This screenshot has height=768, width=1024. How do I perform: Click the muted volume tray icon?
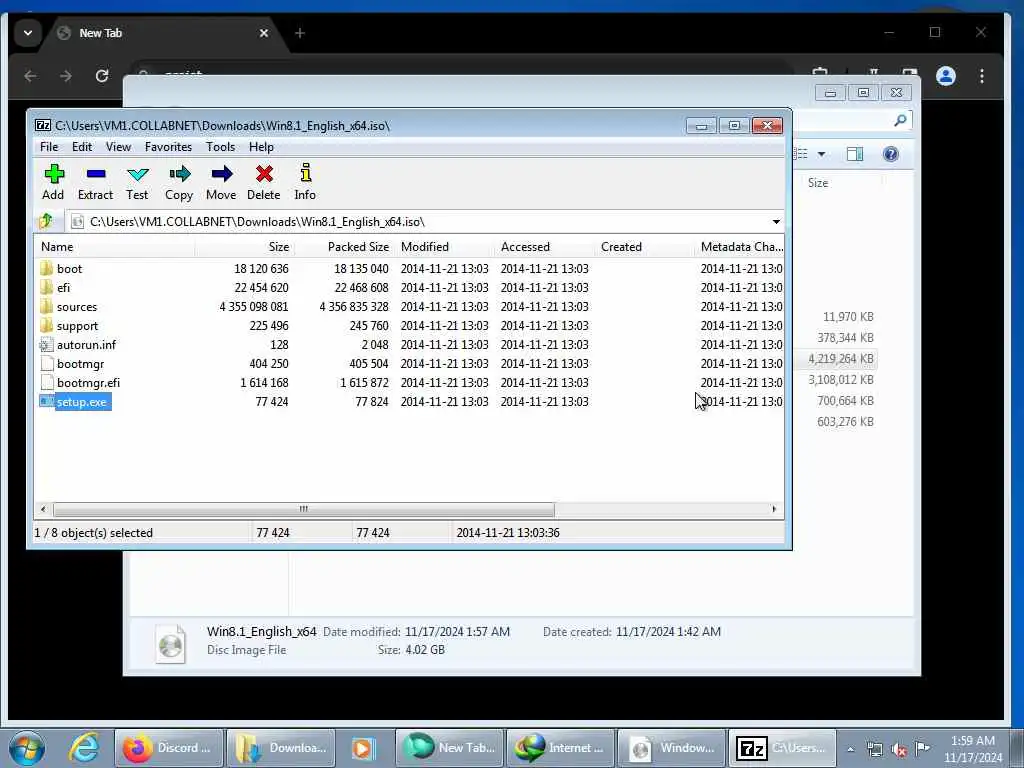(x=899, y=750)
